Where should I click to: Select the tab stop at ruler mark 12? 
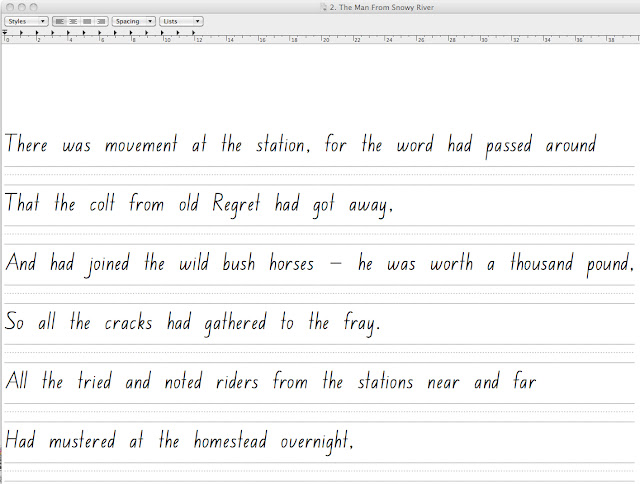click(194, 33)
